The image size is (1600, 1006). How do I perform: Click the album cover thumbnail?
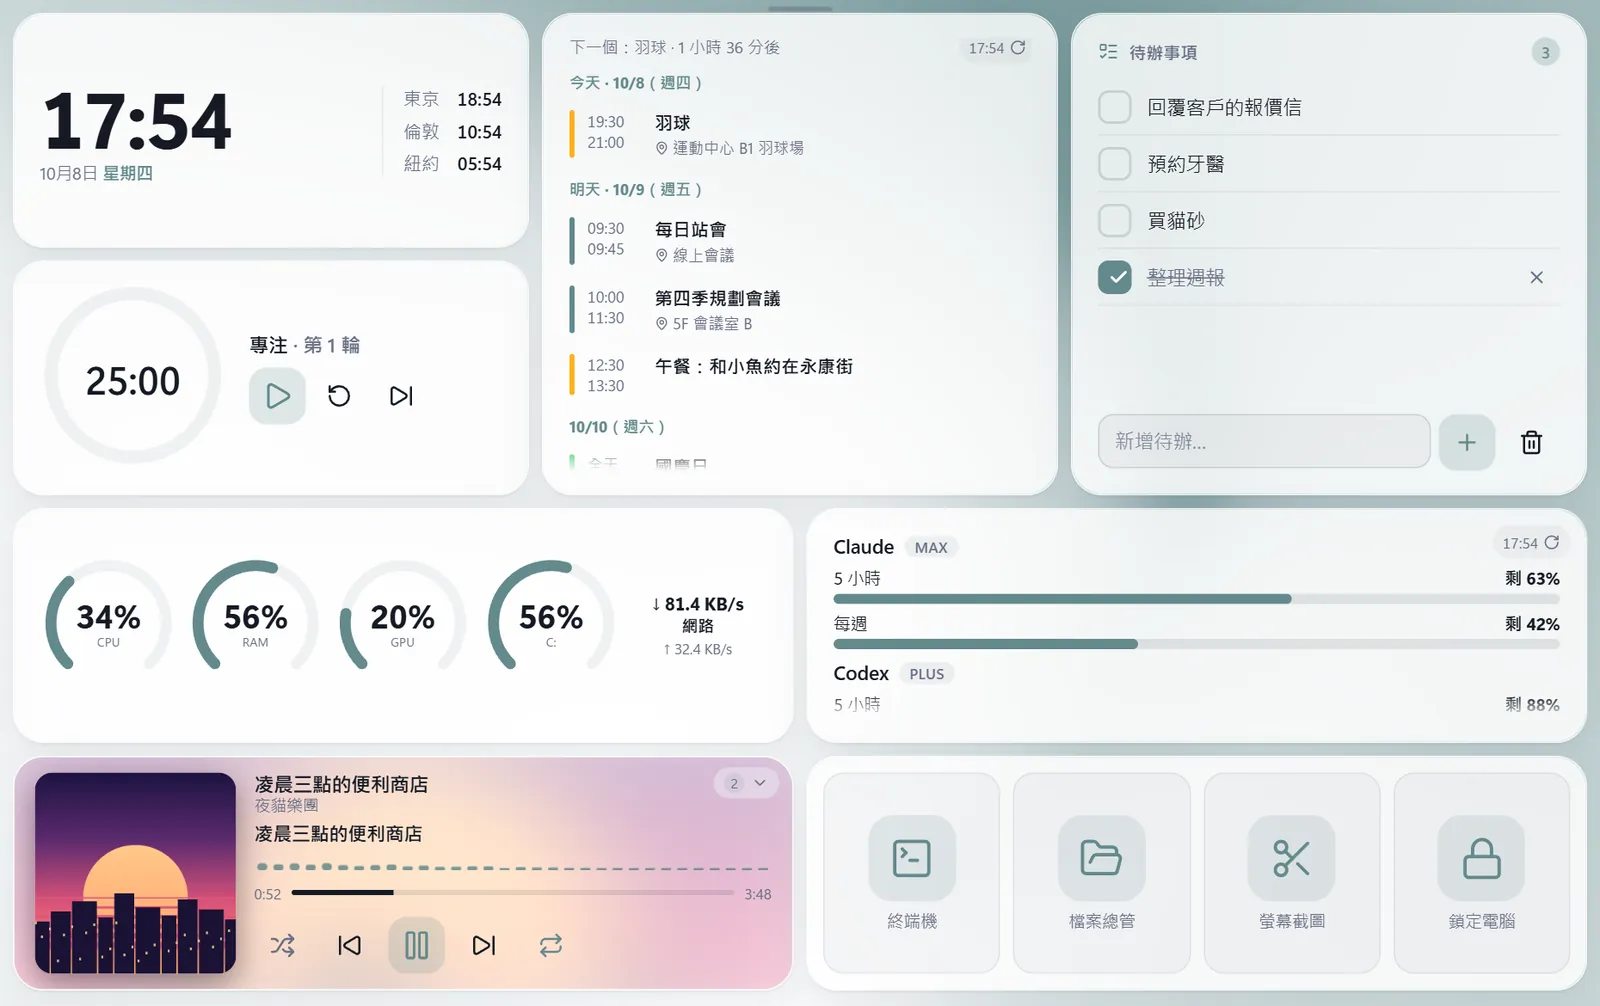(x=135, y=873)
